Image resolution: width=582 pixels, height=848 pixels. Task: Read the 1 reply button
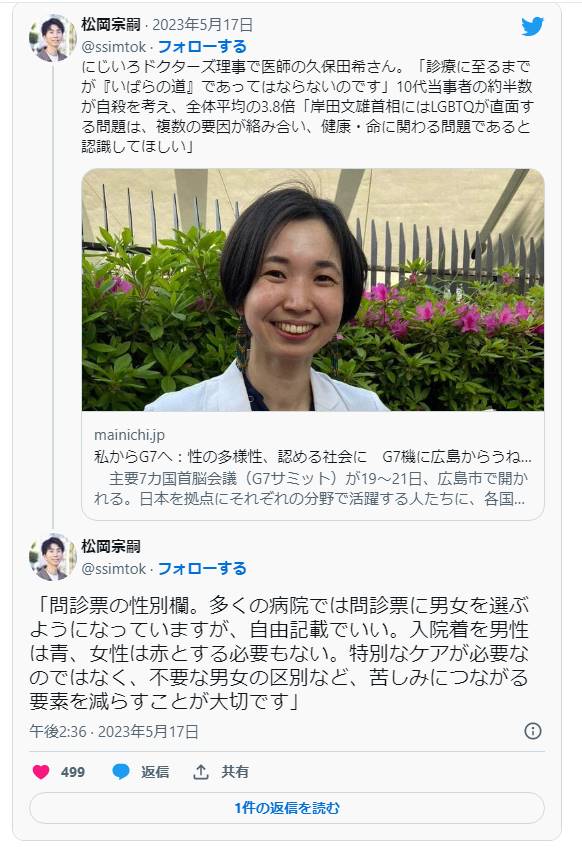pos(287,808)
